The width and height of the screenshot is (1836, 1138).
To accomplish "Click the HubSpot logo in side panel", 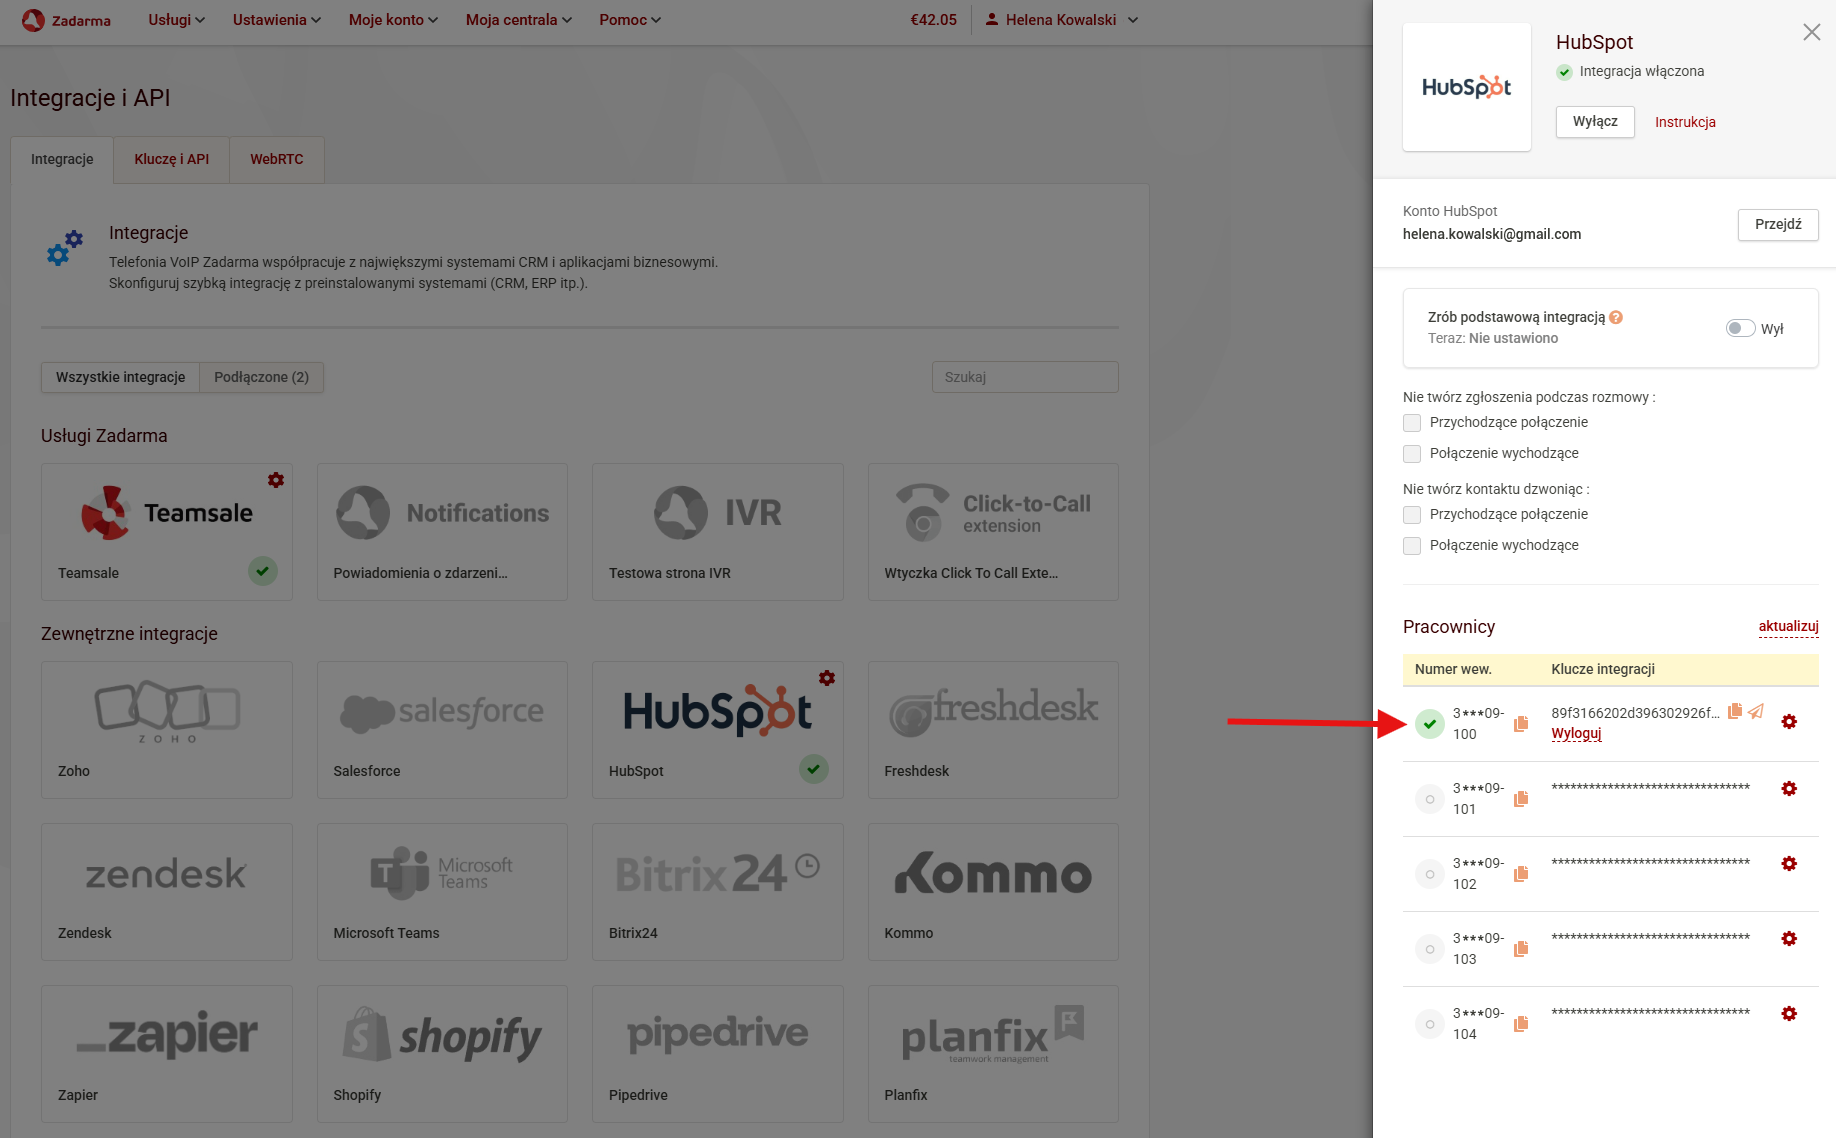I will pos(1466,87).
